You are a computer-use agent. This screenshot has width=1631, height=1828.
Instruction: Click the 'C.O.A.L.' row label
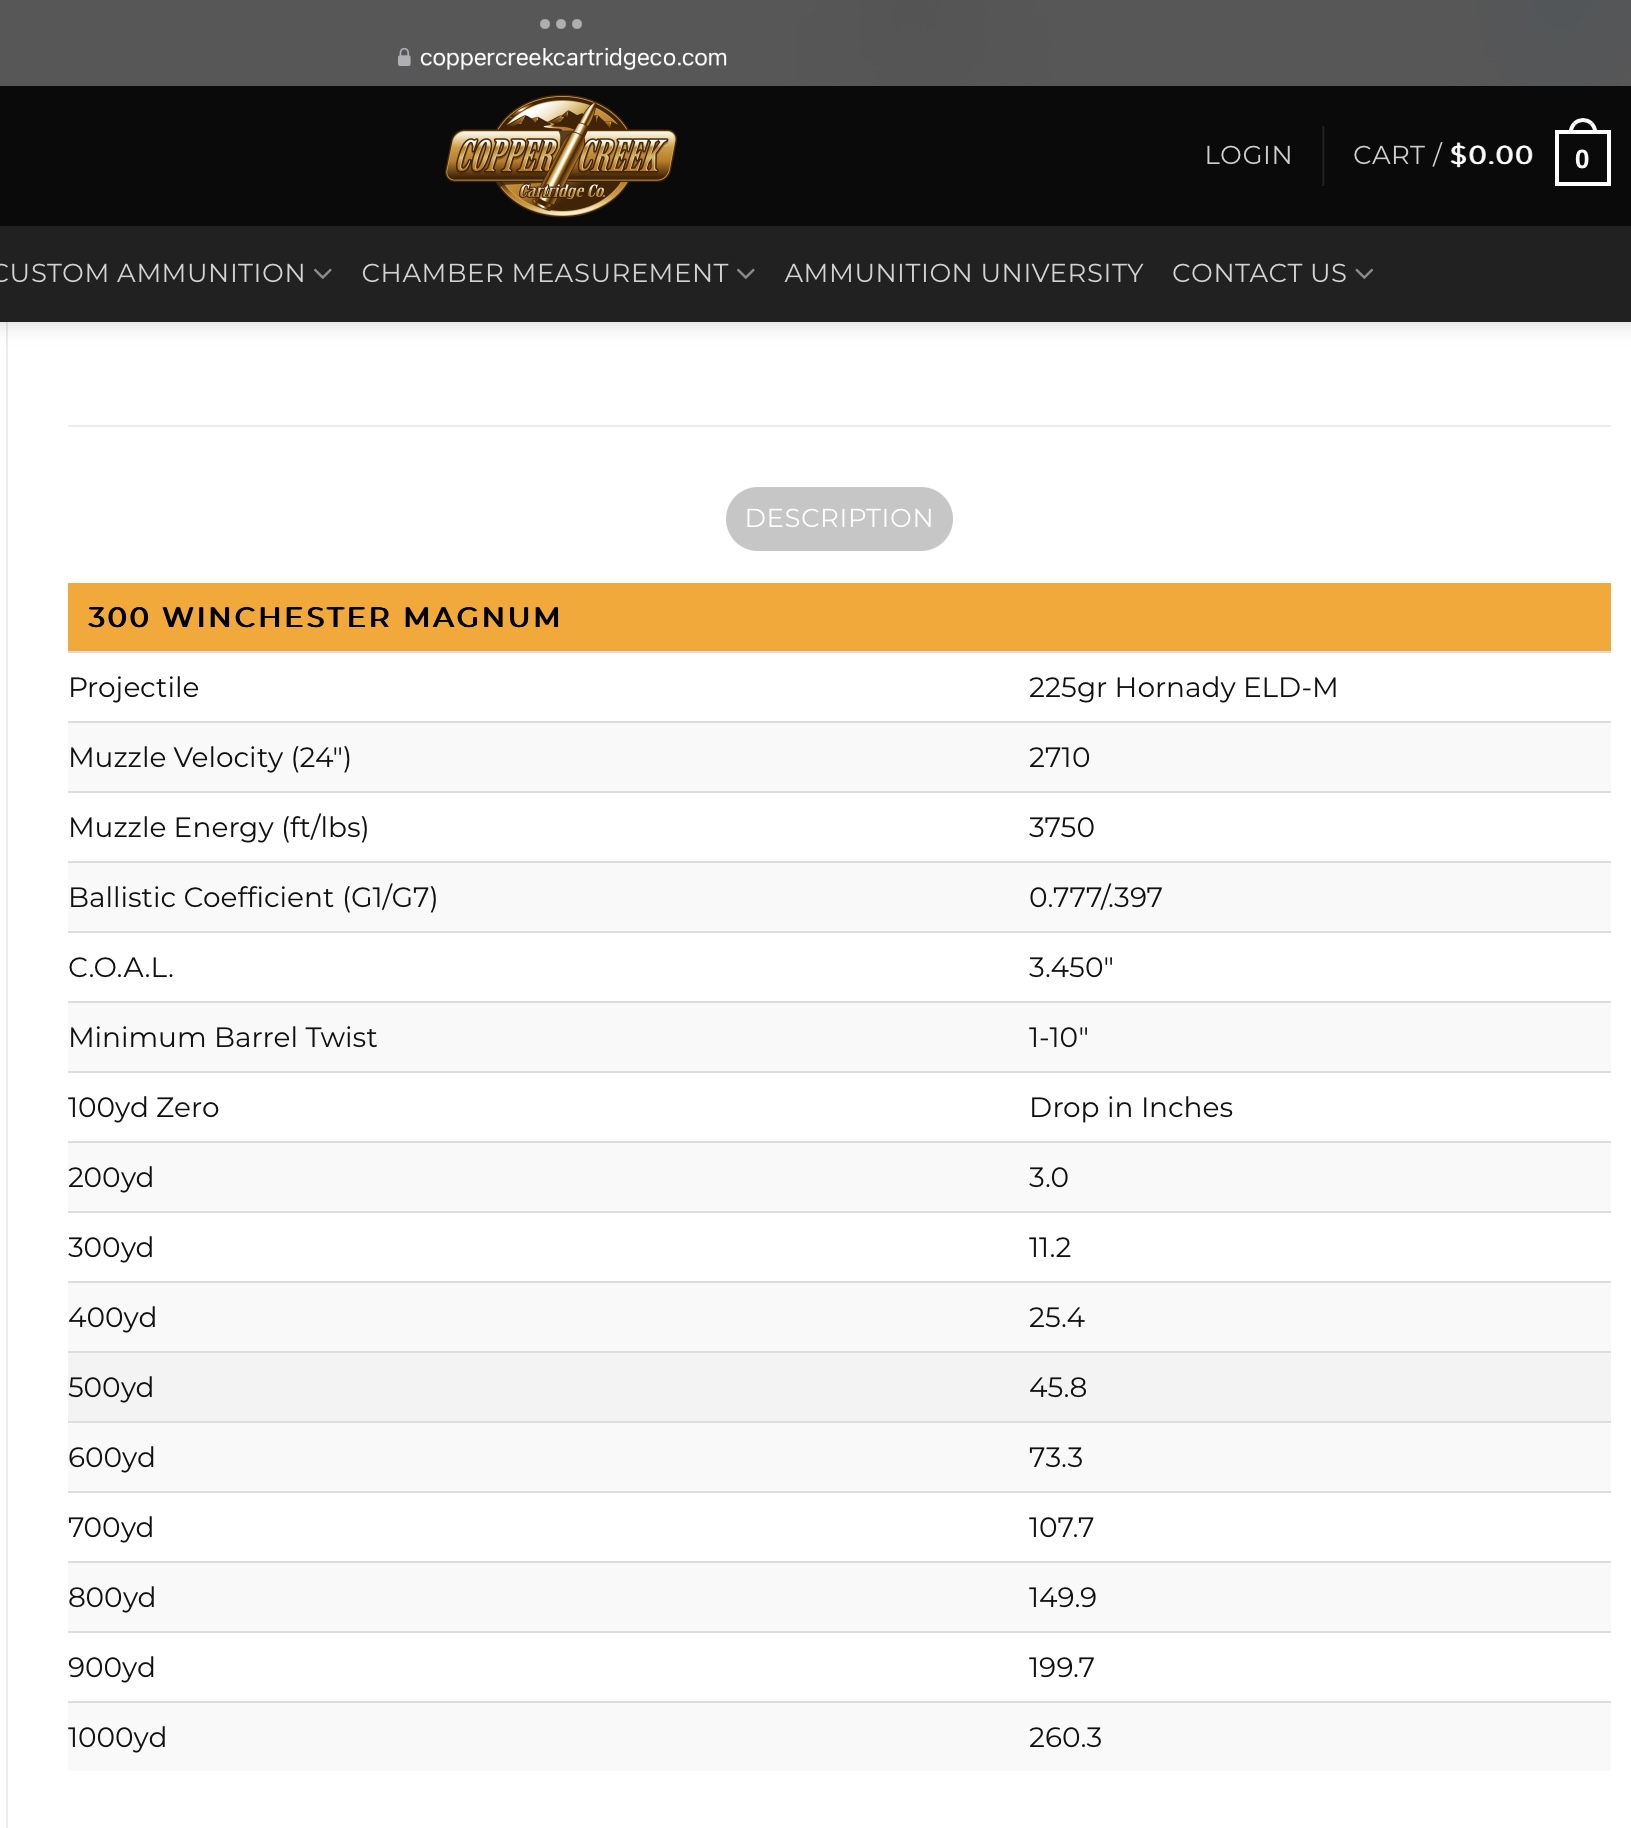tap(121, 968)
